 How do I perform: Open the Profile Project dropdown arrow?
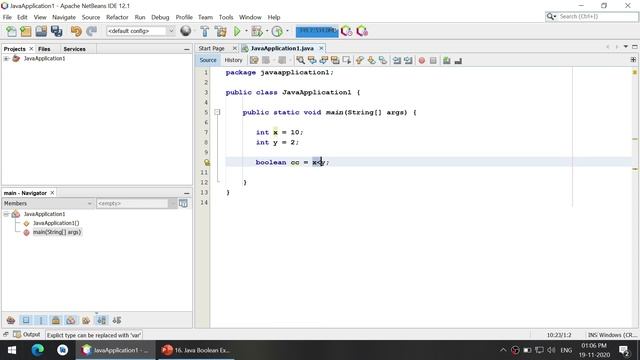[x=287, y=31]
